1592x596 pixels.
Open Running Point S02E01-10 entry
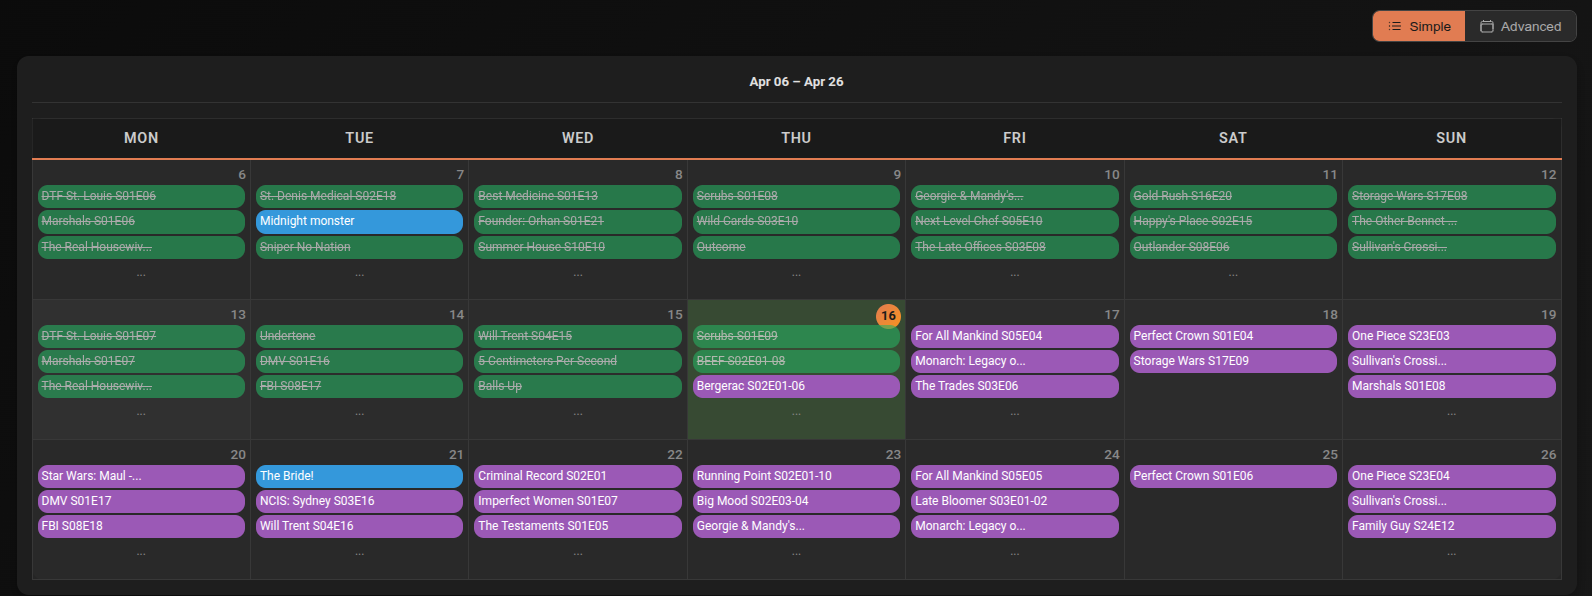click(x=796, y=476)
